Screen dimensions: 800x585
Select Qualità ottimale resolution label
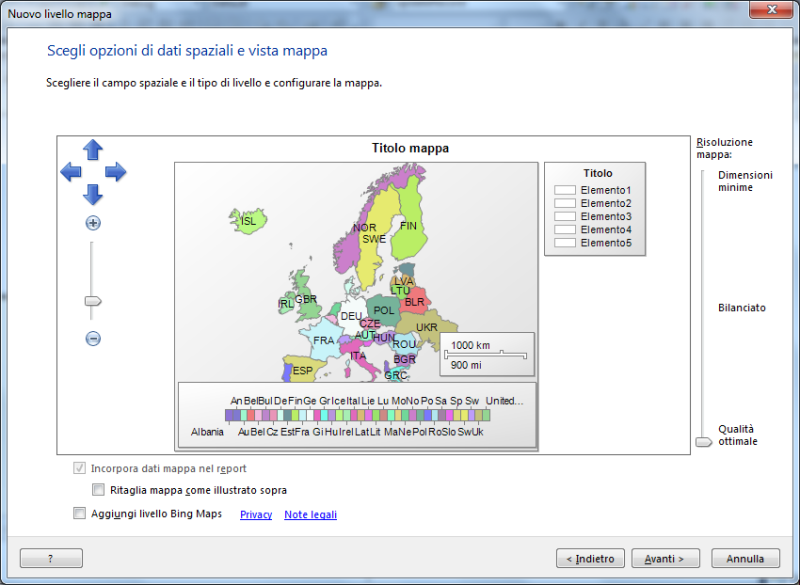click(x=738, y=435)
